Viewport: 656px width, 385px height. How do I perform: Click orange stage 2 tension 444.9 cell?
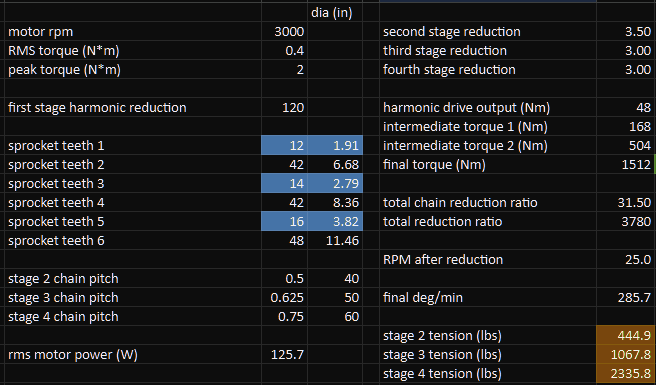click(626, 336)
